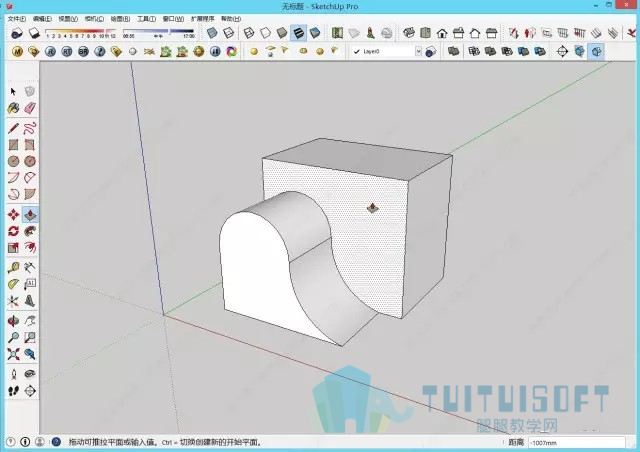Choose the Offset tool
640x452 pixels.
click(x=30, y=247)
